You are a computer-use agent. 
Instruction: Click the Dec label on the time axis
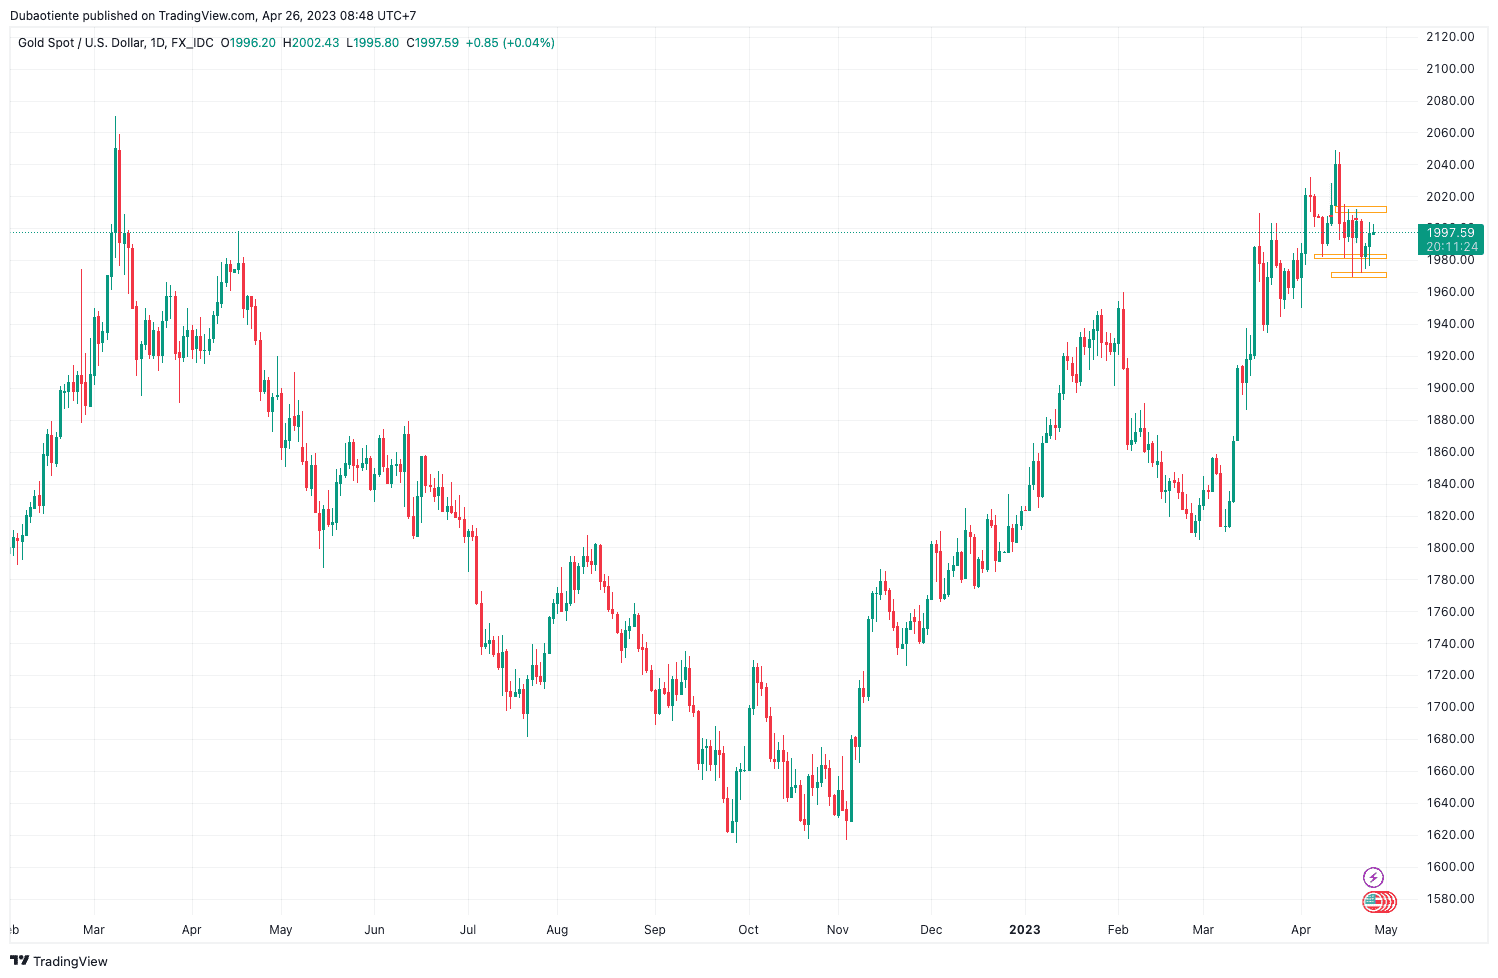pyautogui.click(x=931, y=930)
